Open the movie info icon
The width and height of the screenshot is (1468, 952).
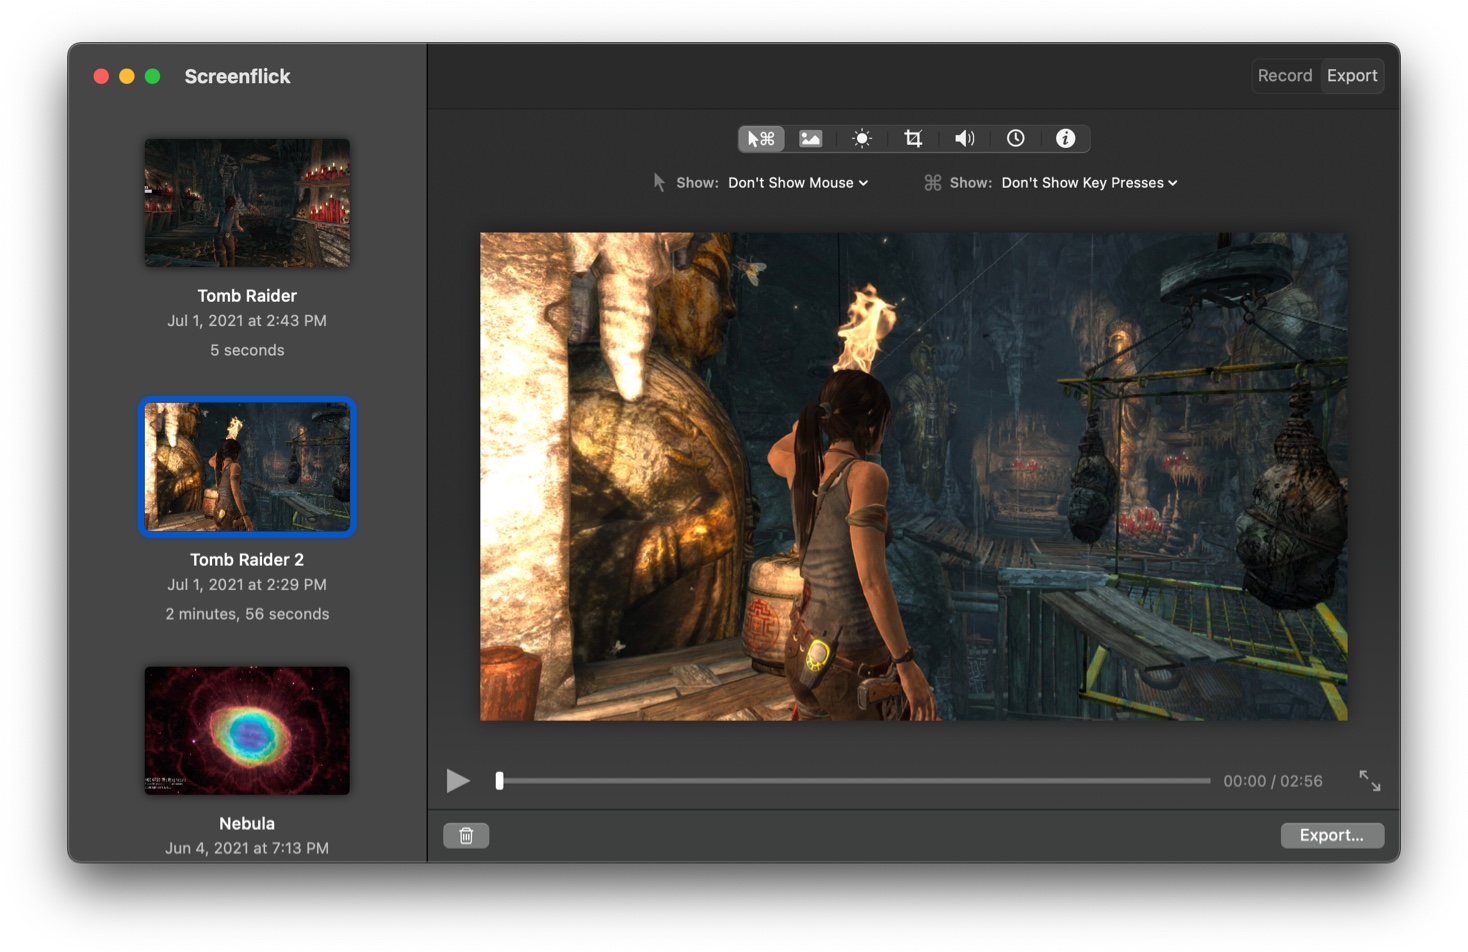(x=1065, y=139)
